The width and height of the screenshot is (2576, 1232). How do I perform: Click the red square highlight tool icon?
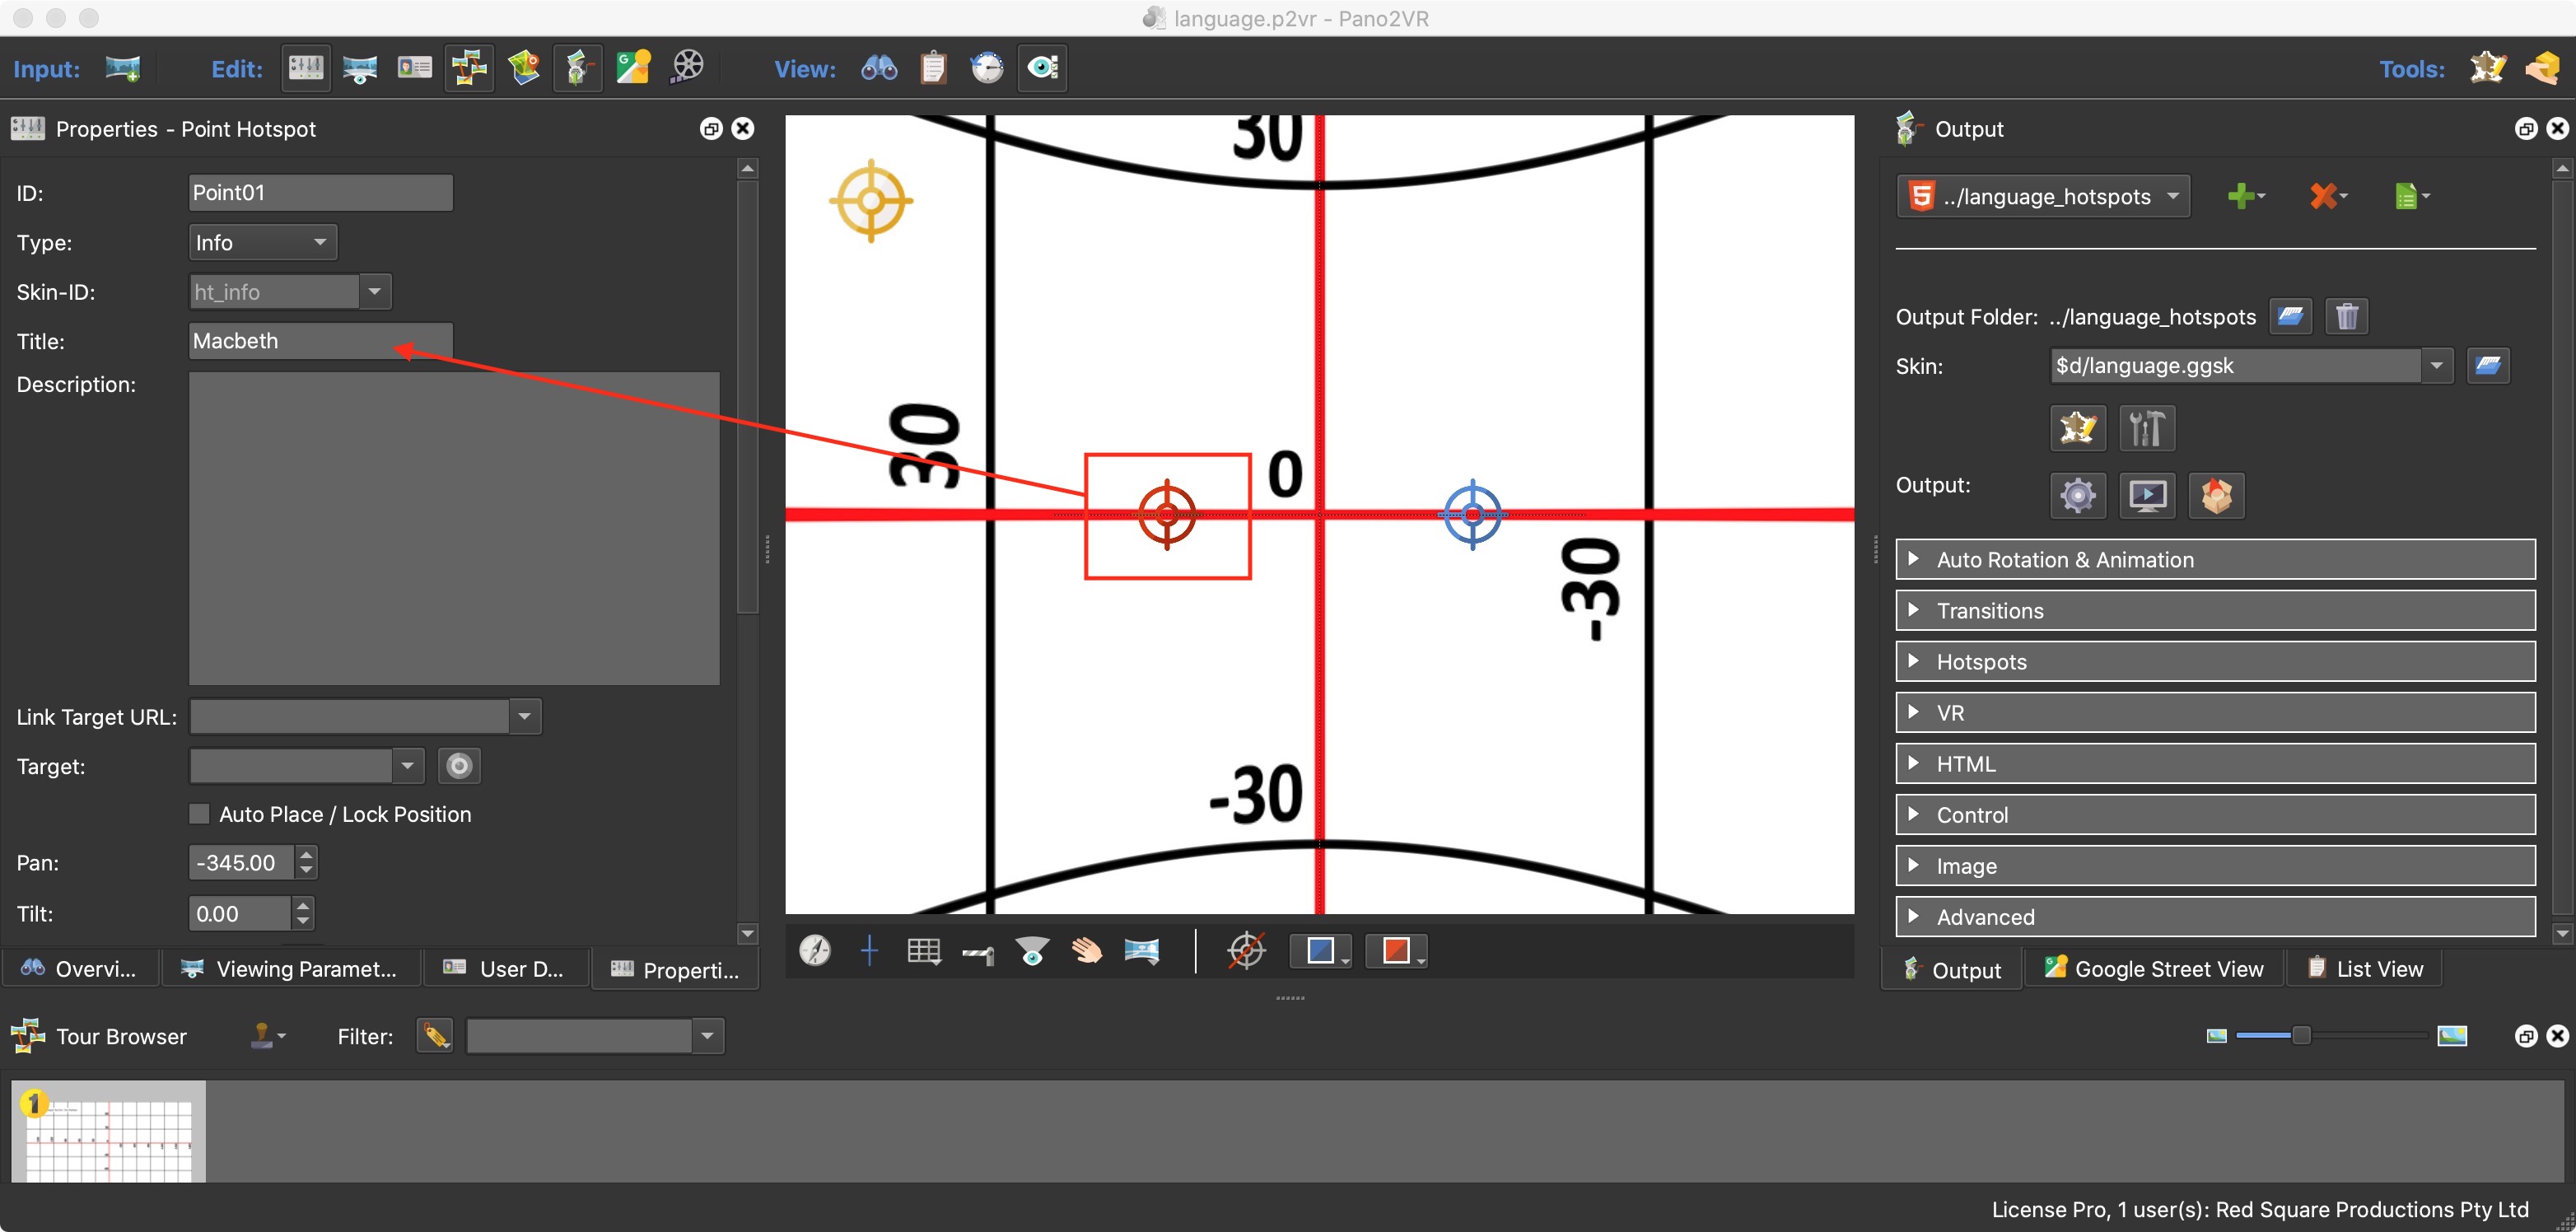[1395, 950]
